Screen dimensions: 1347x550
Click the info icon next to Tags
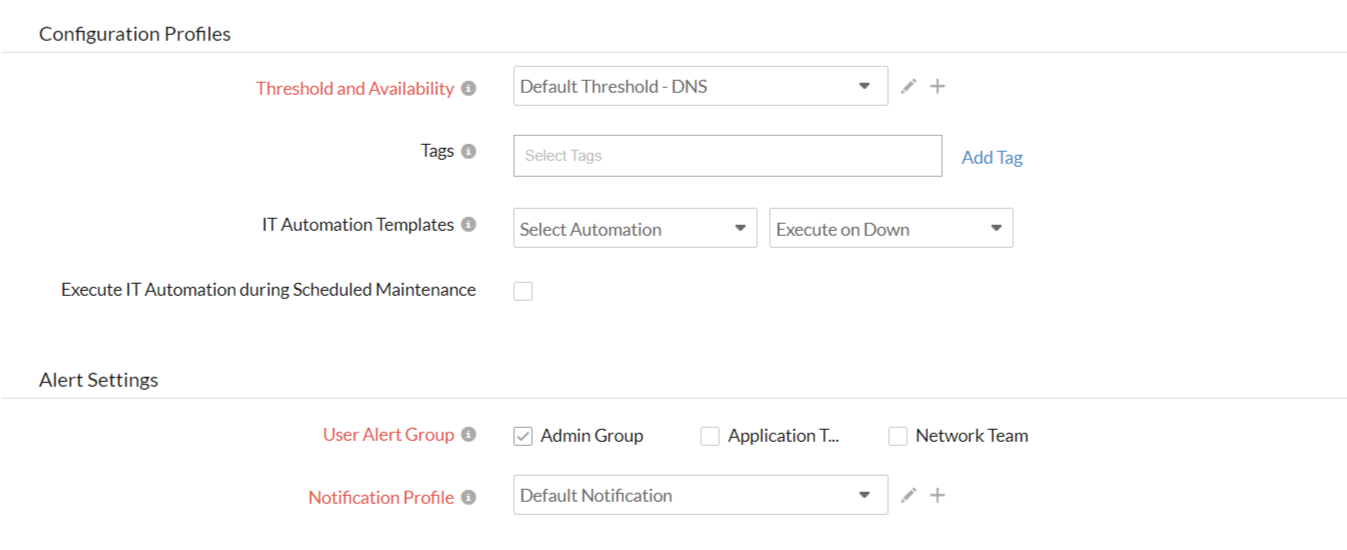click(468, 152)
